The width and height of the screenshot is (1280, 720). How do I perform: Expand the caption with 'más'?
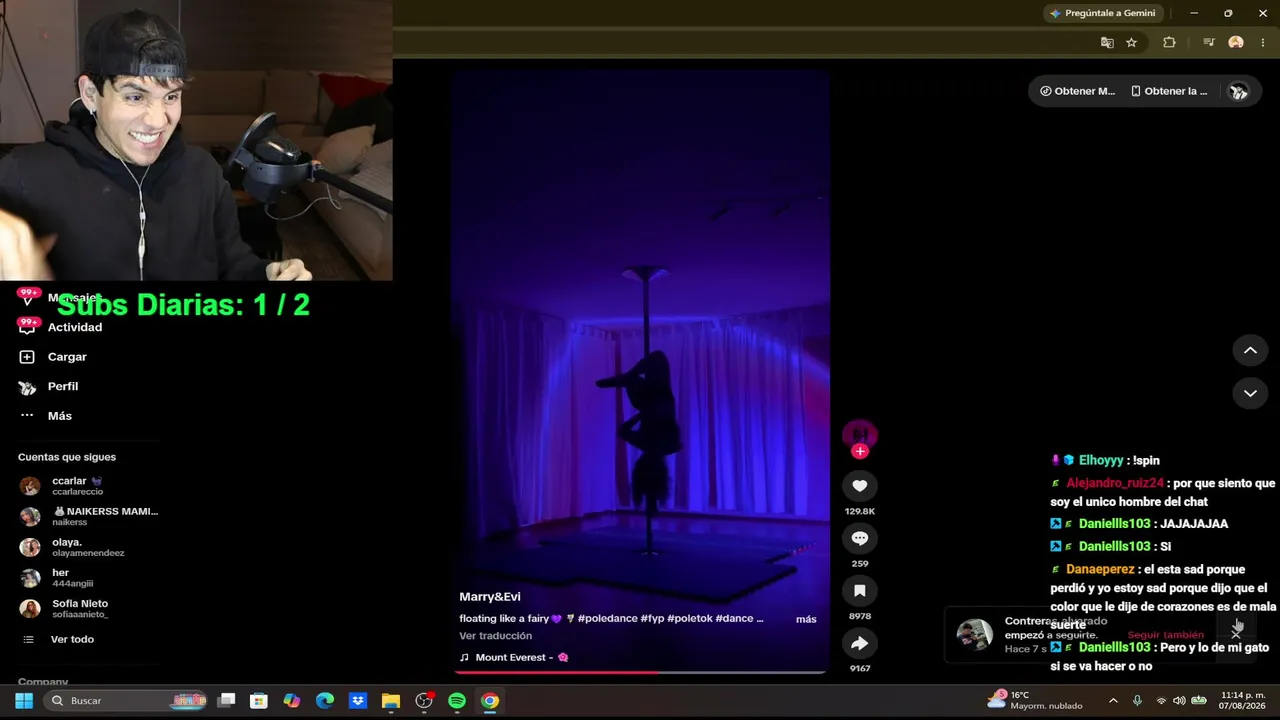tap(806, 619)
